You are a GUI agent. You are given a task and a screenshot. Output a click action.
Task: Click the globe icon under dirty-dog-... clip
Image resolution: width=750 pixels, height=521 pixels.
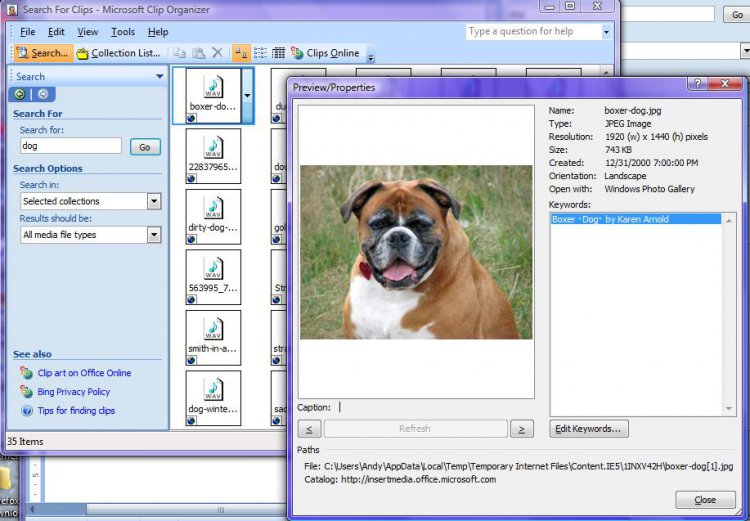tap(192, 239)
